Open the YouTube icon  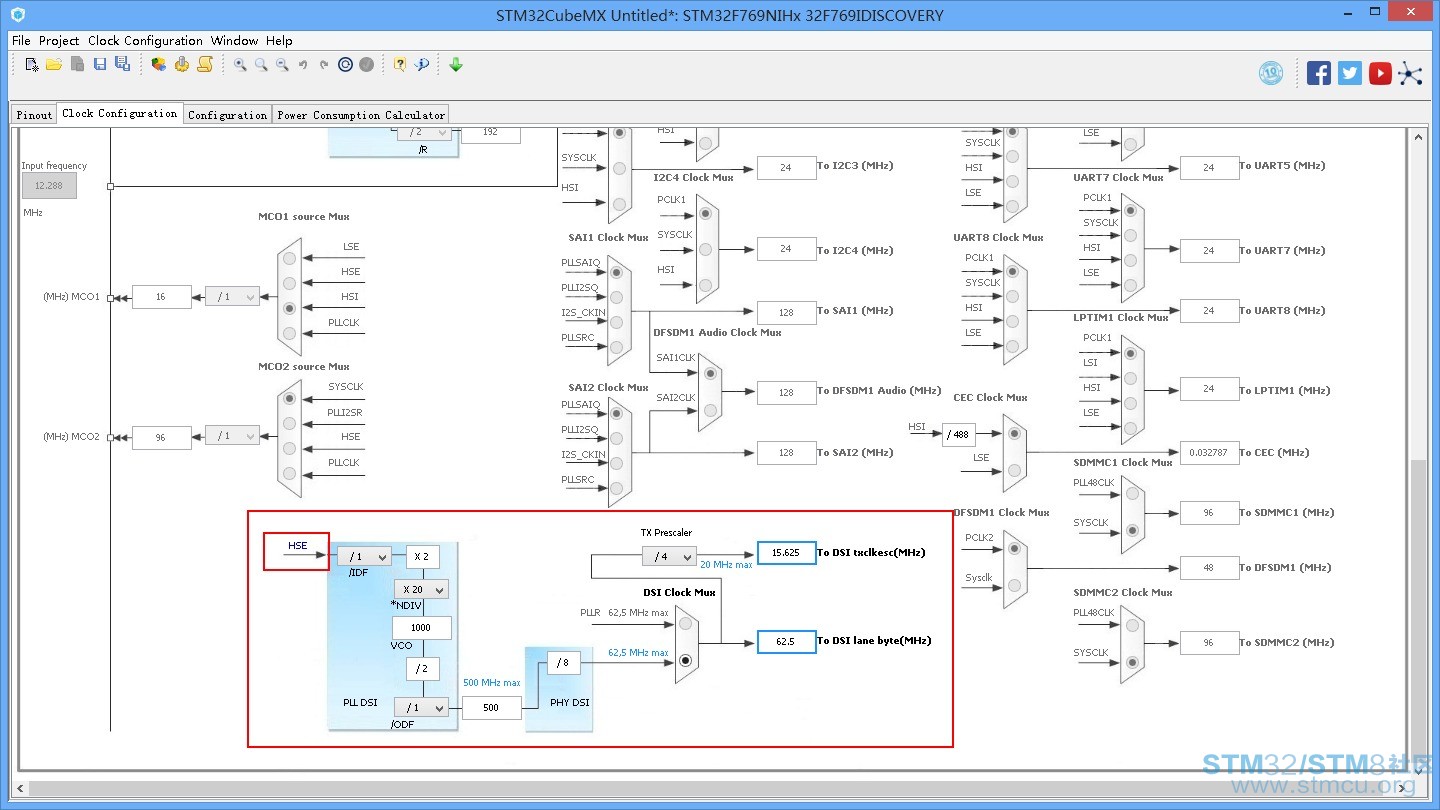1381,73
